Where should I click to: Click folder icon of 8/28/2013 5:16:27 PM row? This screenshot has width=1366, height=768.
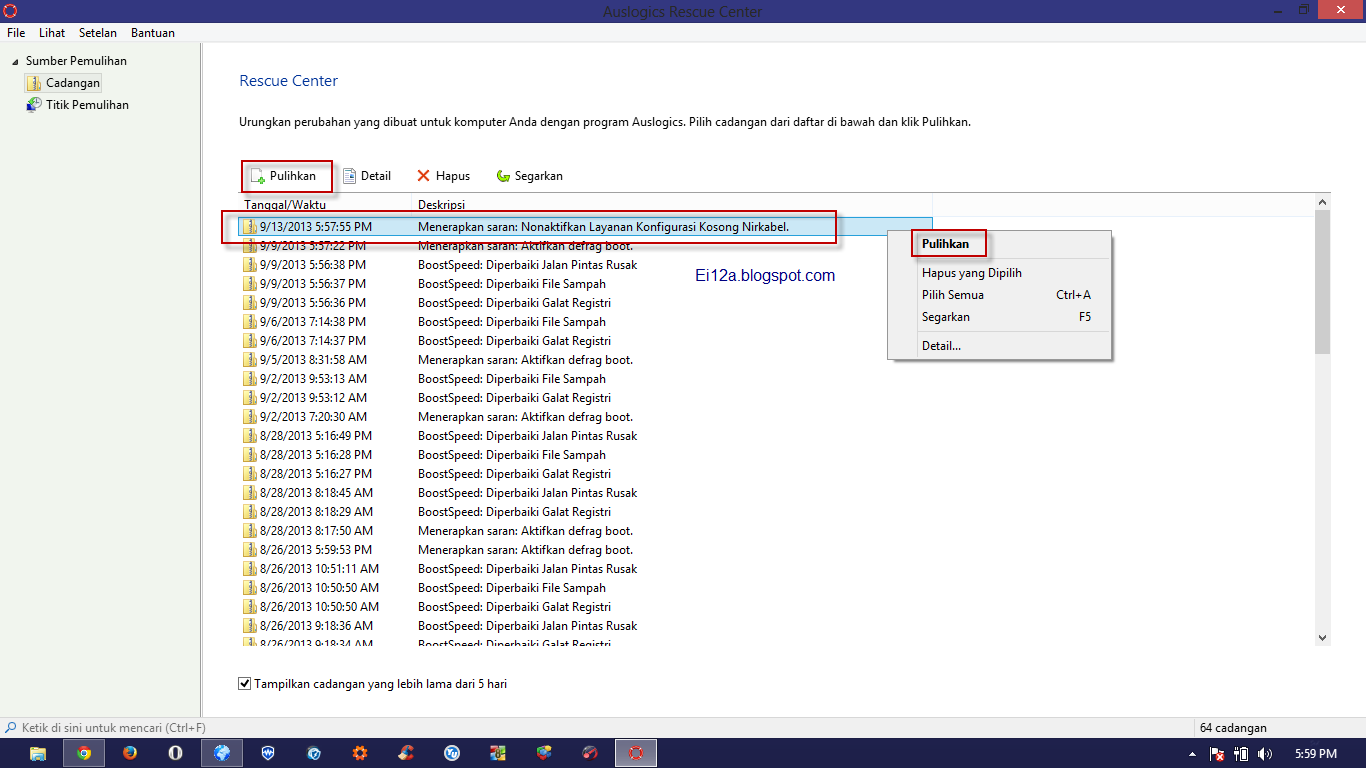250,474
